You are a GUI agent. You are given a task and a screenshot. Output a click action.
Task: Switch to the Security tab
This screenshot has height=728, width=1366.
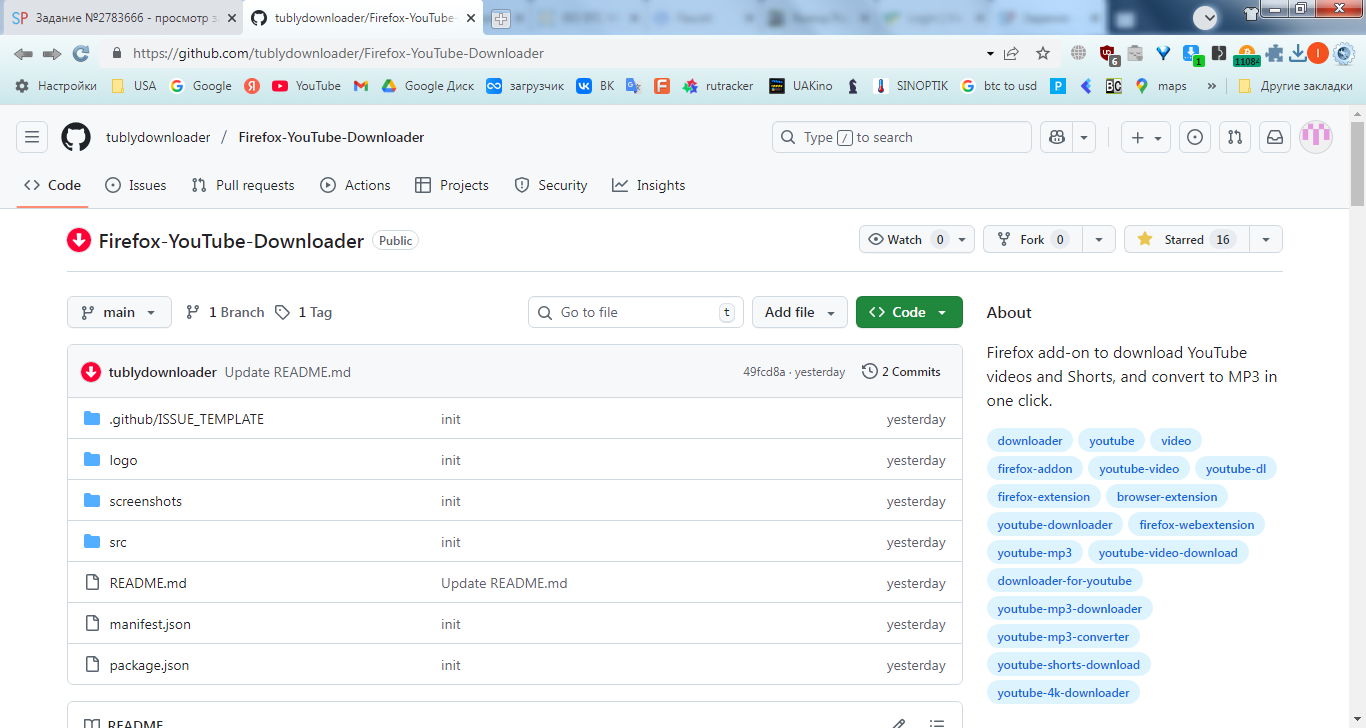(551, 185)
